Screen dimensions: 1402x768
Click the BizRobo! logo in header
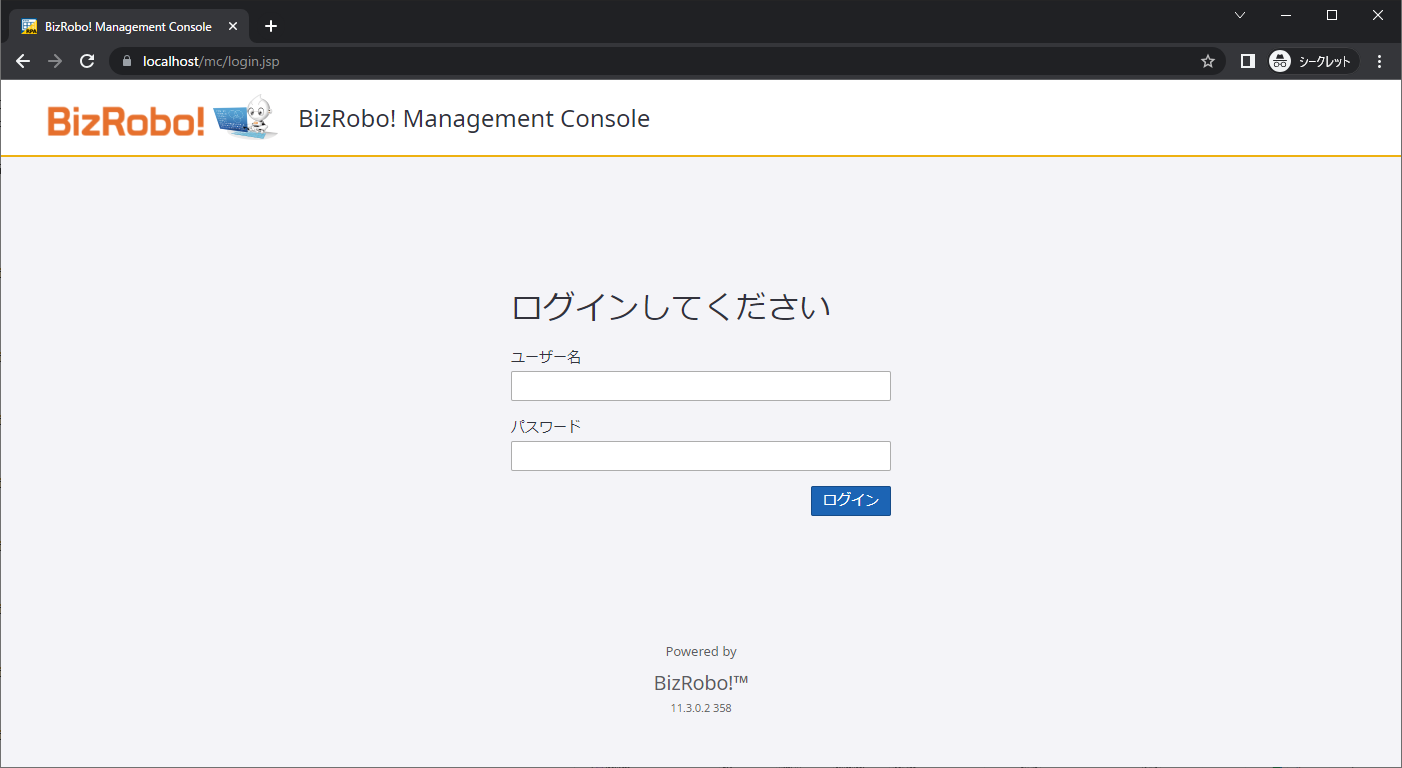pyautogui.click(x=161, y=119)
